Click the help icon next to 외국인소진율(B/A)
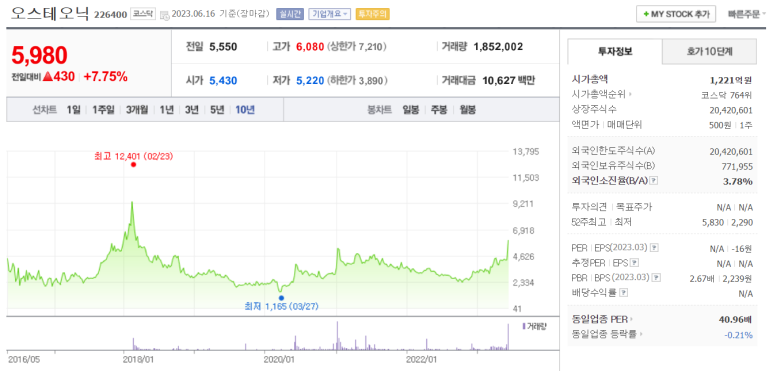The image size is (773, 371). (654, 181)
